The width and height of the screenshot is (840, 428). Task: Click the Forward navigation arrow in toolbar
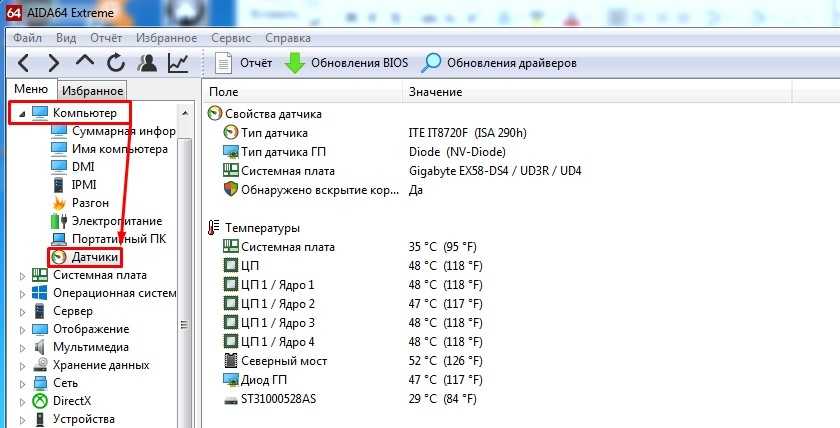click(53, 63)
